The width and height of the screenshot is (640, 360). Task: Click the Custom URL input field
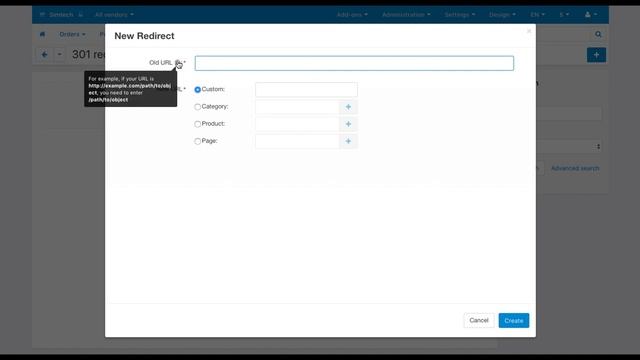(x=306, y=90)
